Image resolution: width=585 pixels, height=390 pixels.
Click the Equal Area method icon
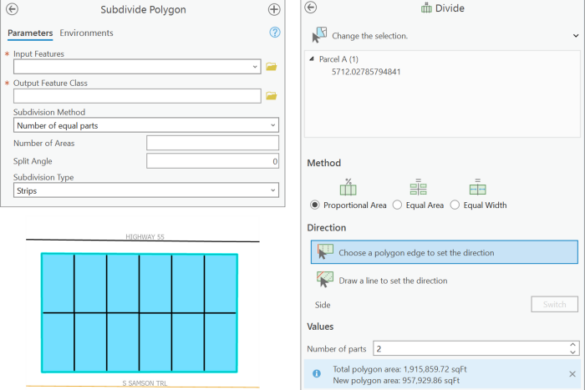(418, 187)
